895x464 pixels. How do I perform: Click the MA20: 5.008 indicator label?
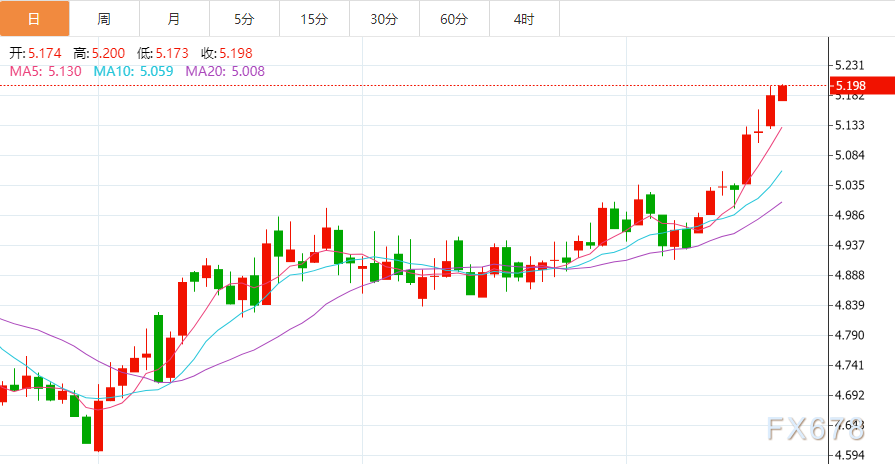225,71
